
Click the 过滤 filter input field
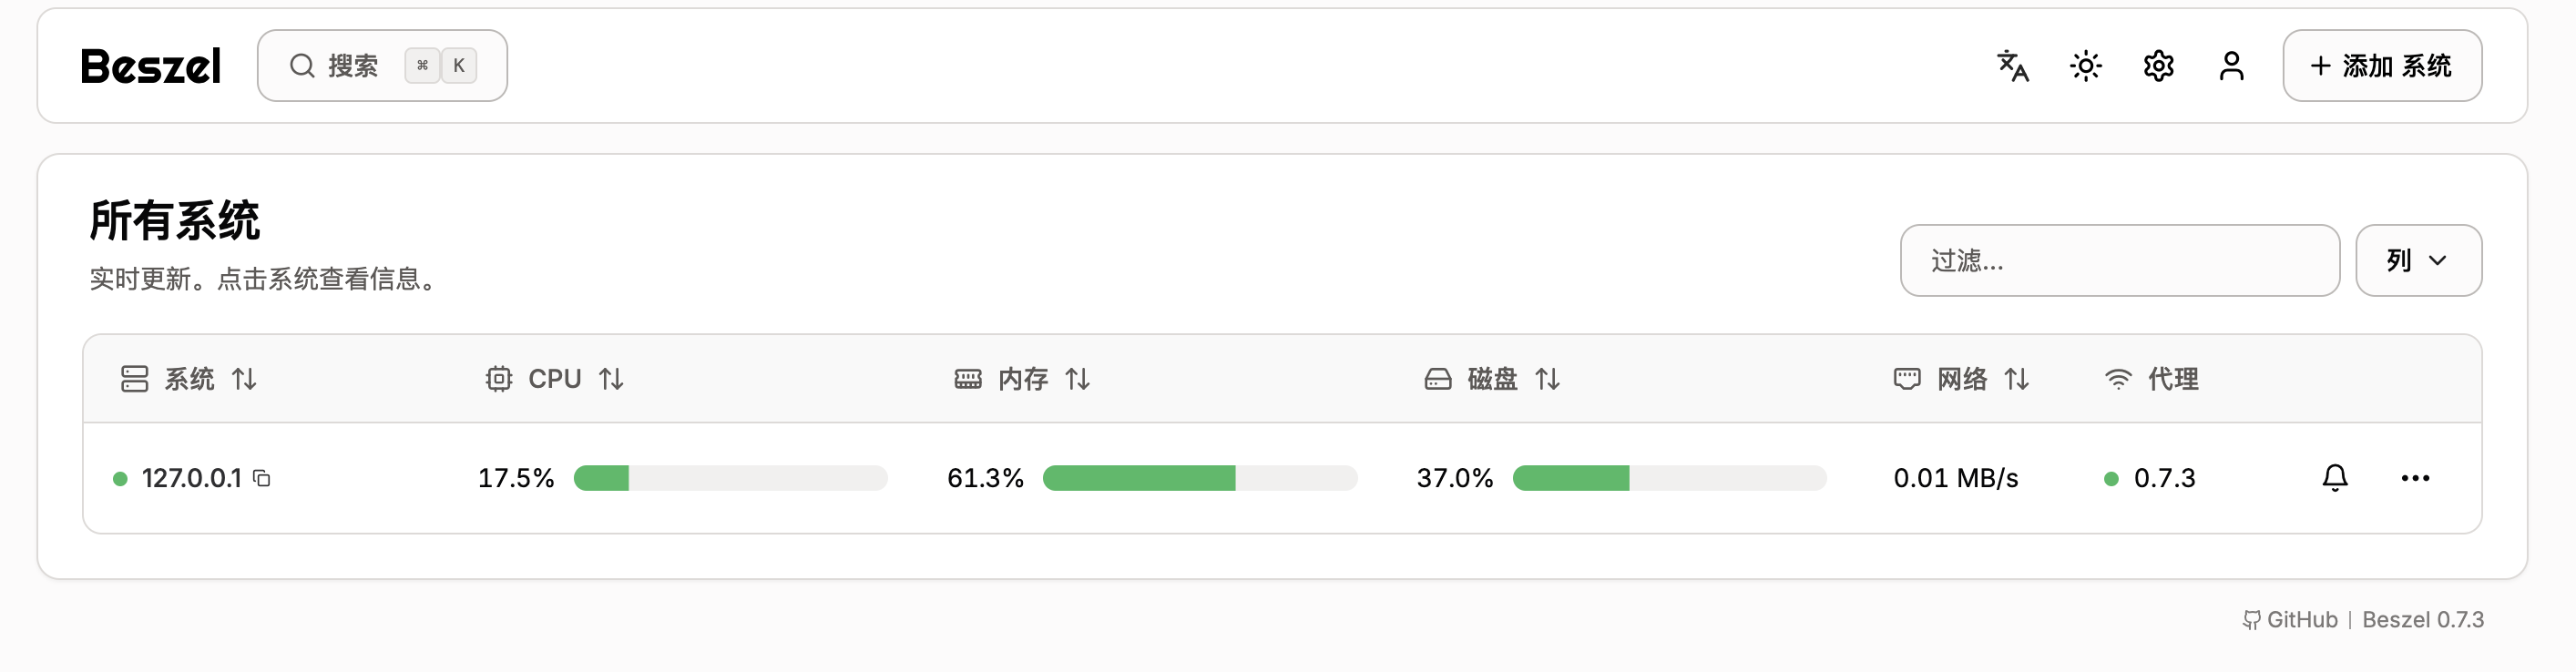pos(2119,260)
